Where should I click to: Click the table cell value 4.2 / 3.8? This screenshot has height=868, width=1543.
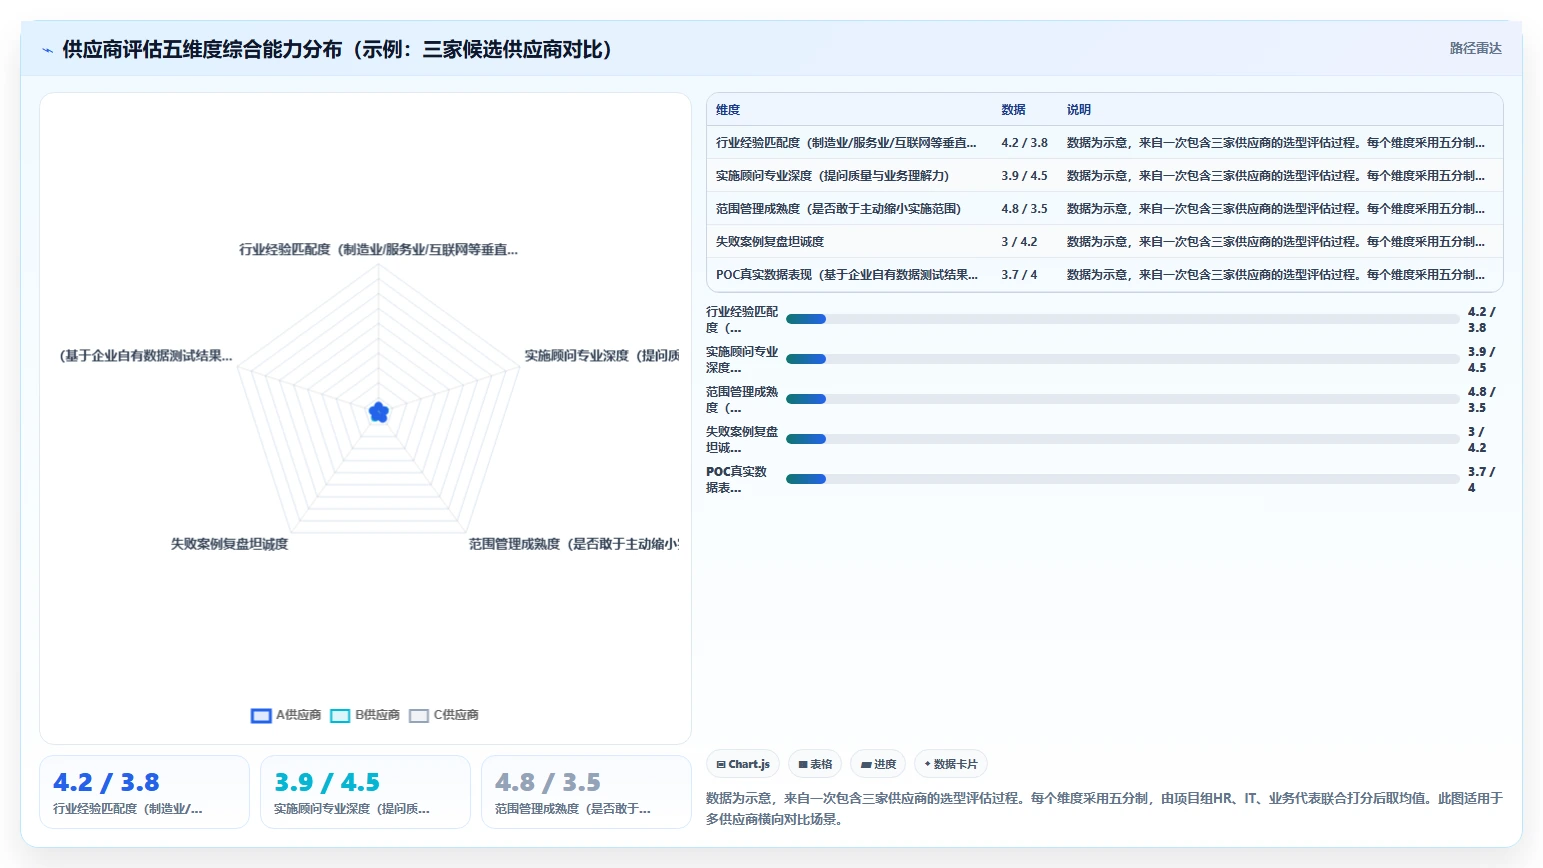[1025, 143]
